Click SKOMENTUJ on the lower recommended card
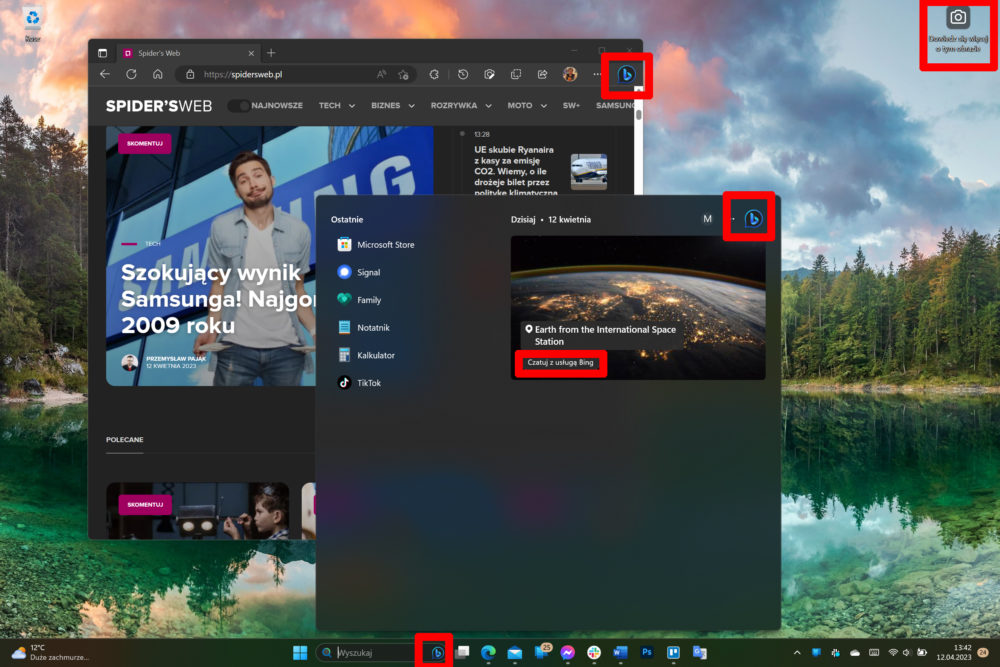The width and height of the screenshot is (1000, 667). (x=145, y=504)
